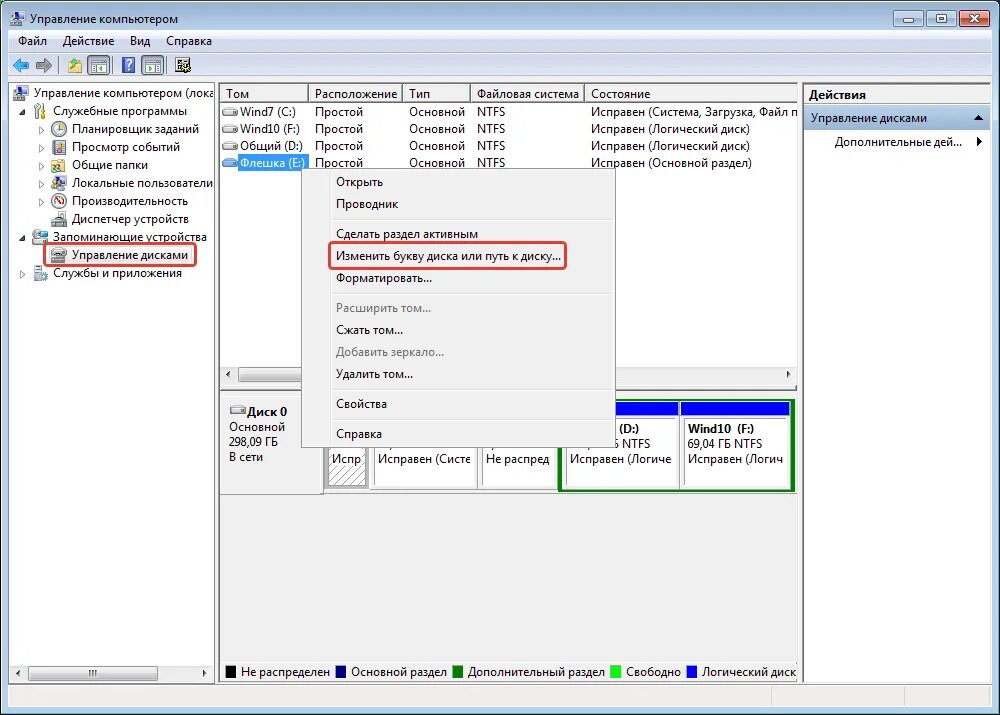
Task: Click the volume list horizontal scrollbar left arrow
Action: pos(229,374)
